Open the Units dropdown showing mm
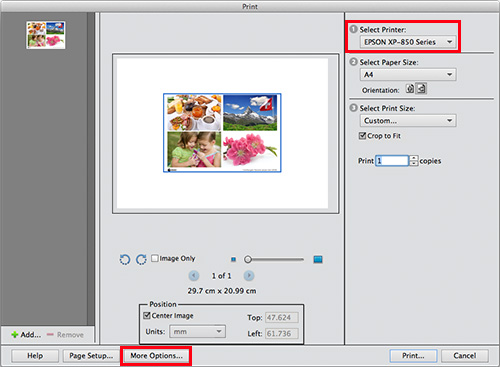 point(197,331)
